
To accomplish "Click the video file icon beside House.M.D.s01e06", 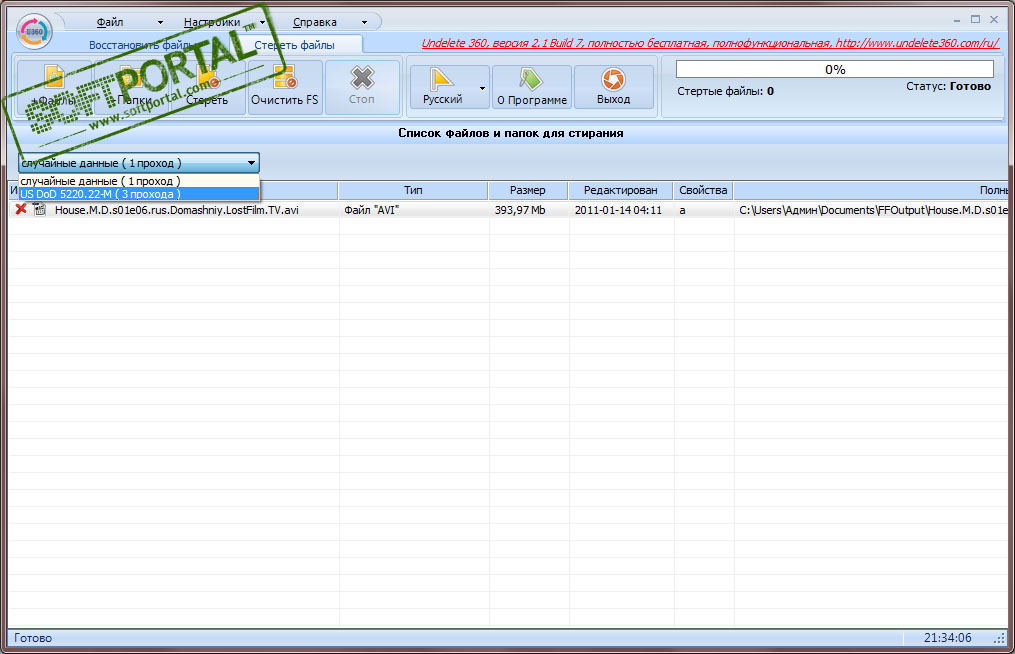I will (x=39, y=209).
